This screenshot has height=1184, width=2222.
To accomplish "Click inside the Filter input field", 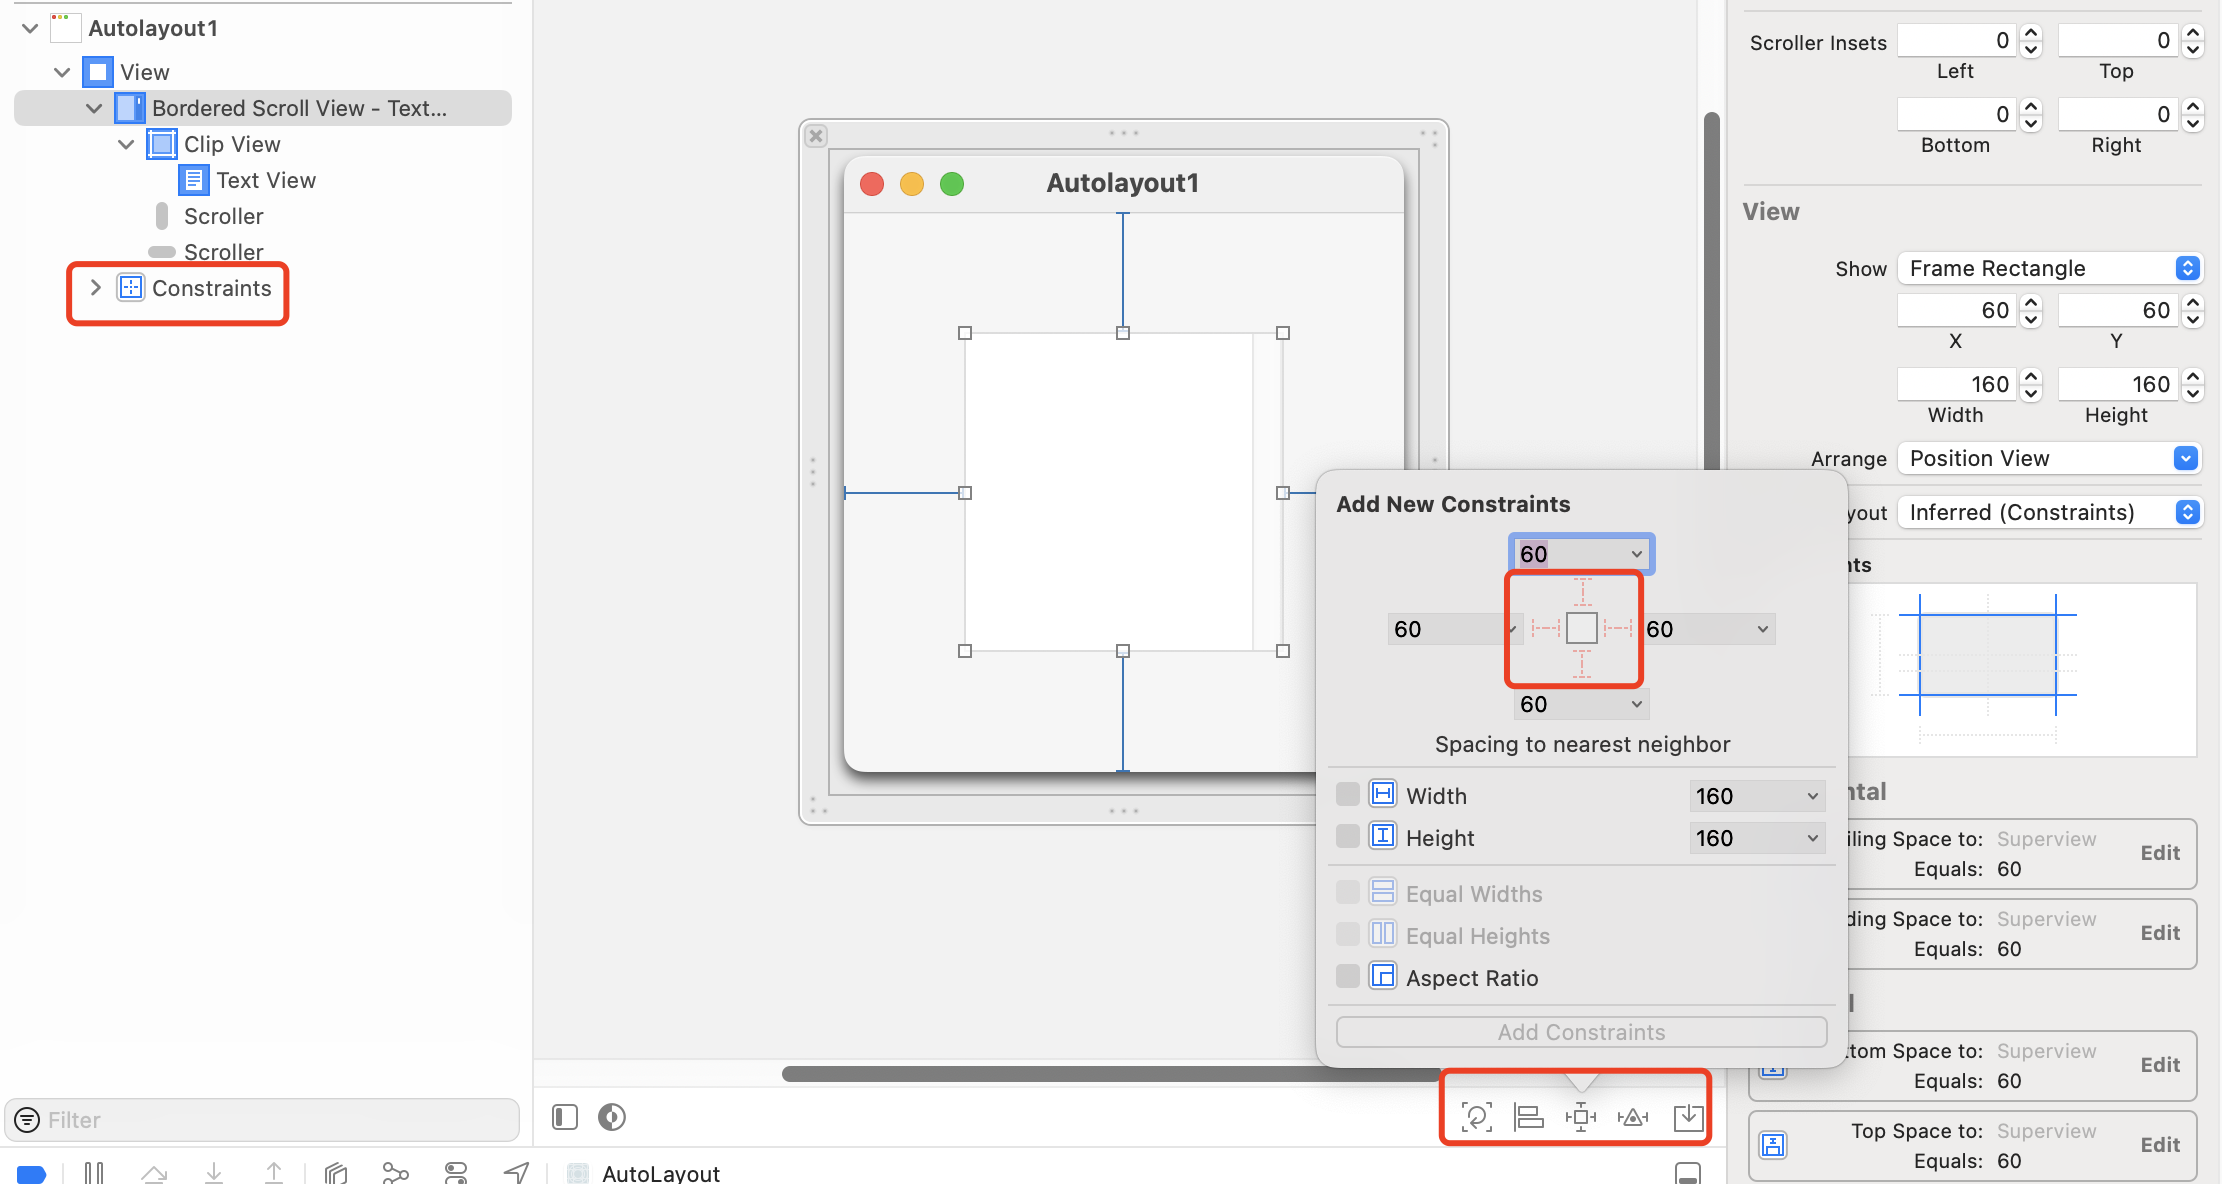I will (x=200, y=1120).
